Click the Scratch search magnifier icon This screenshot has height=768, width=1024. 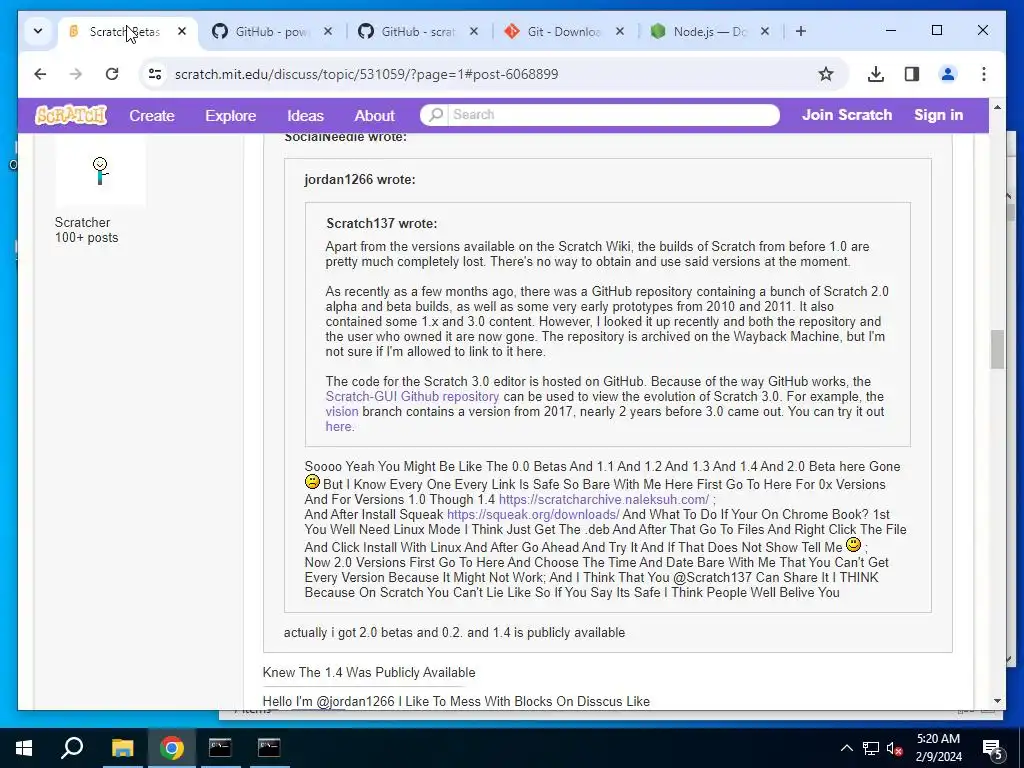pos(436,114)
